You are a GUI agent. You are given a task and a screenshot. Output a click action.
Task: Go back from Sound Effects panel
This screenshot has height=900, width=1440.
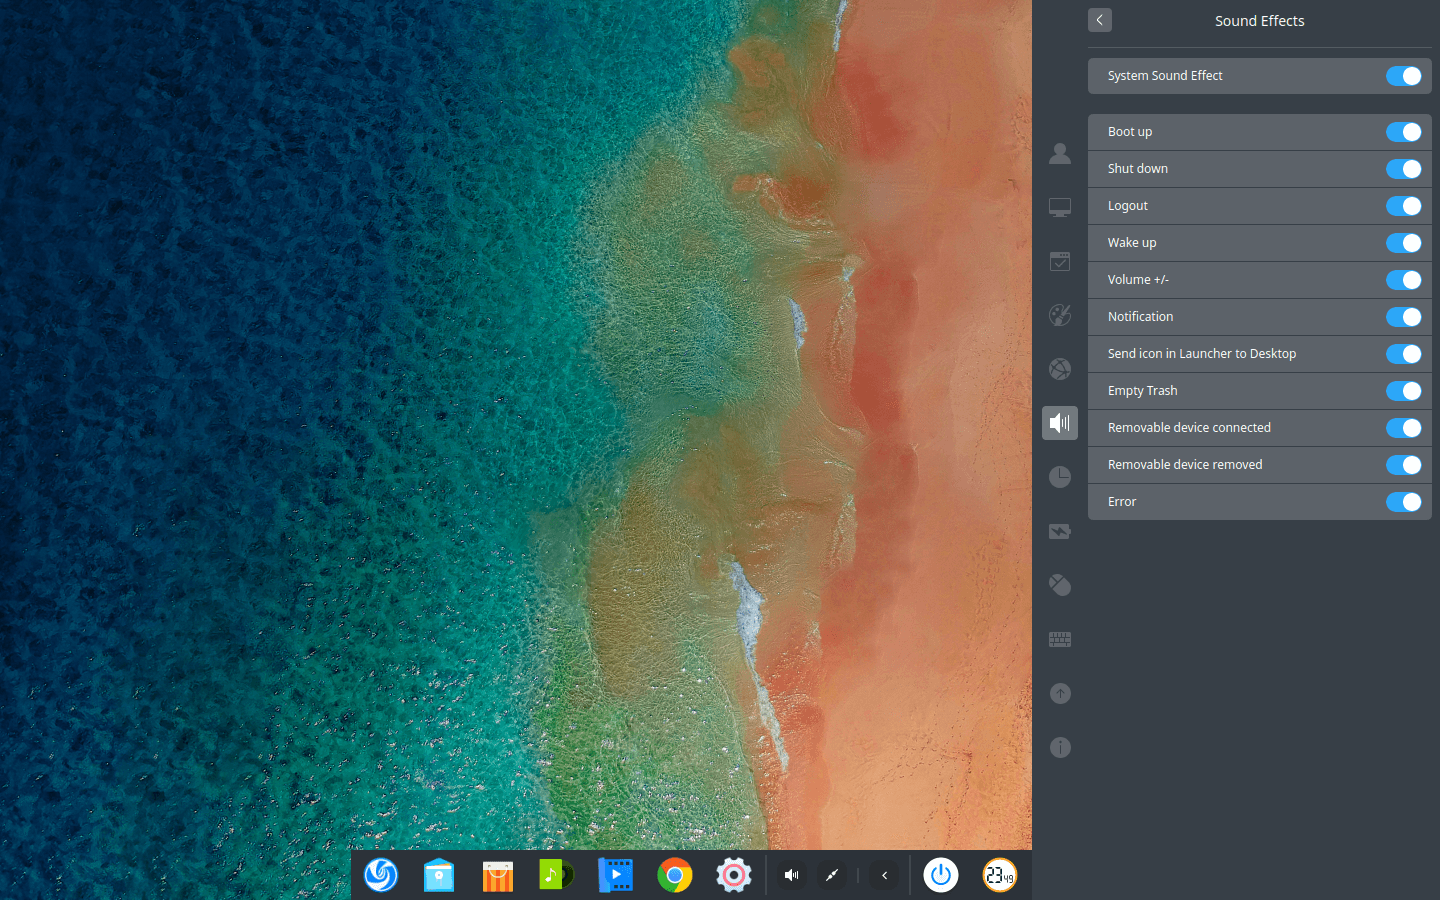pyautogui.click(x=1099, y=20)
